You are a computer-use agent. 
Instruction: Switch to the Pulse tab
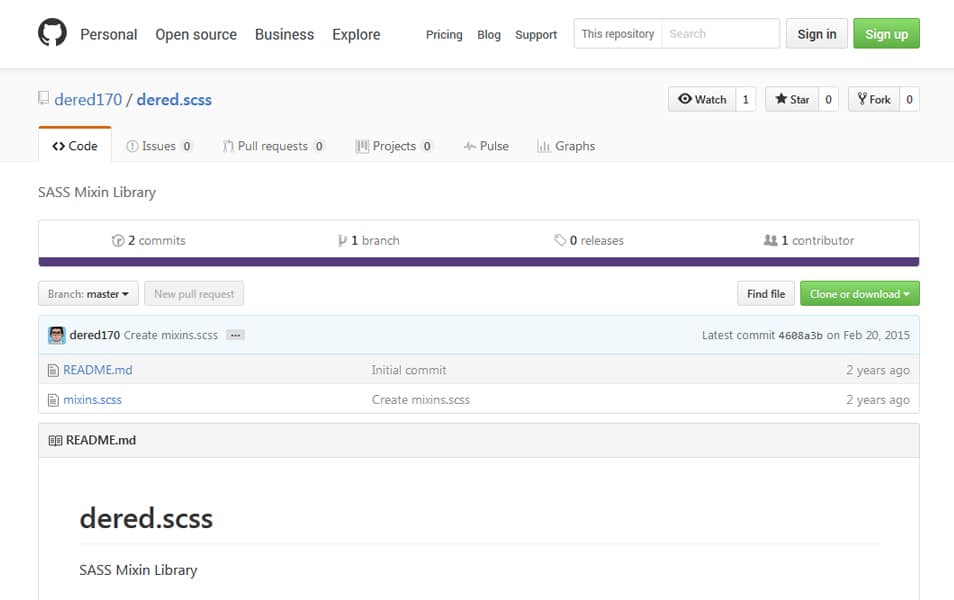click(486, 146)
